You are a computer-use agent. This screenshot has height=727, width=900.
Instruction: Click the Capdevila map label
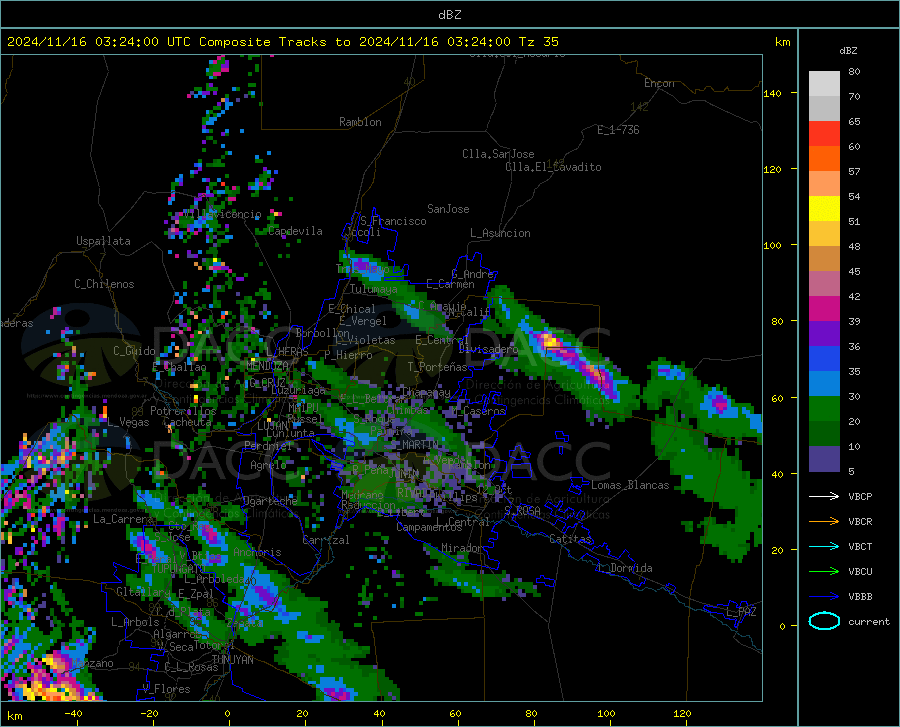tap(295, 231)
